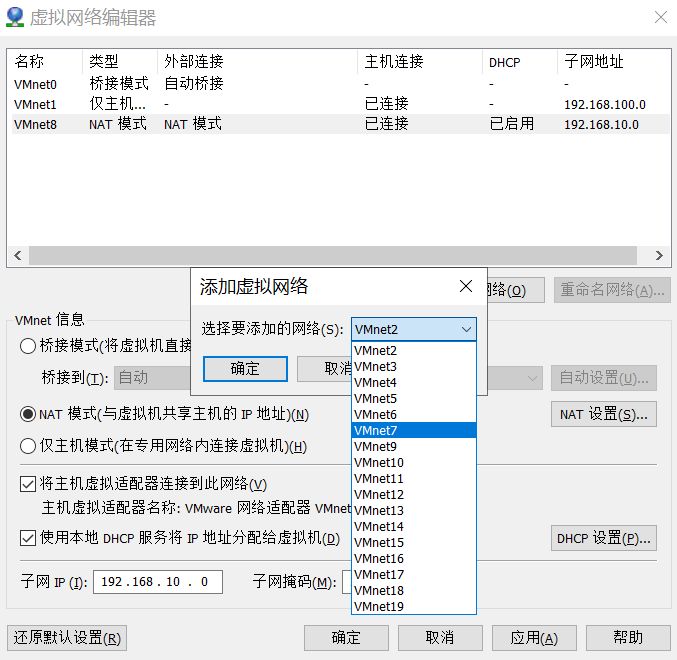Click 还原默认设置(R) button
677x660 pixels.
(67, 638)
